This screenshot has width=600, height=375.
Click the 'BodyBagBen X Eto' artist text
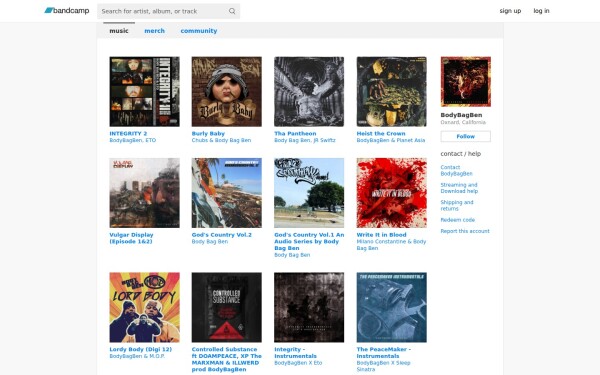[x=298, y=363]
